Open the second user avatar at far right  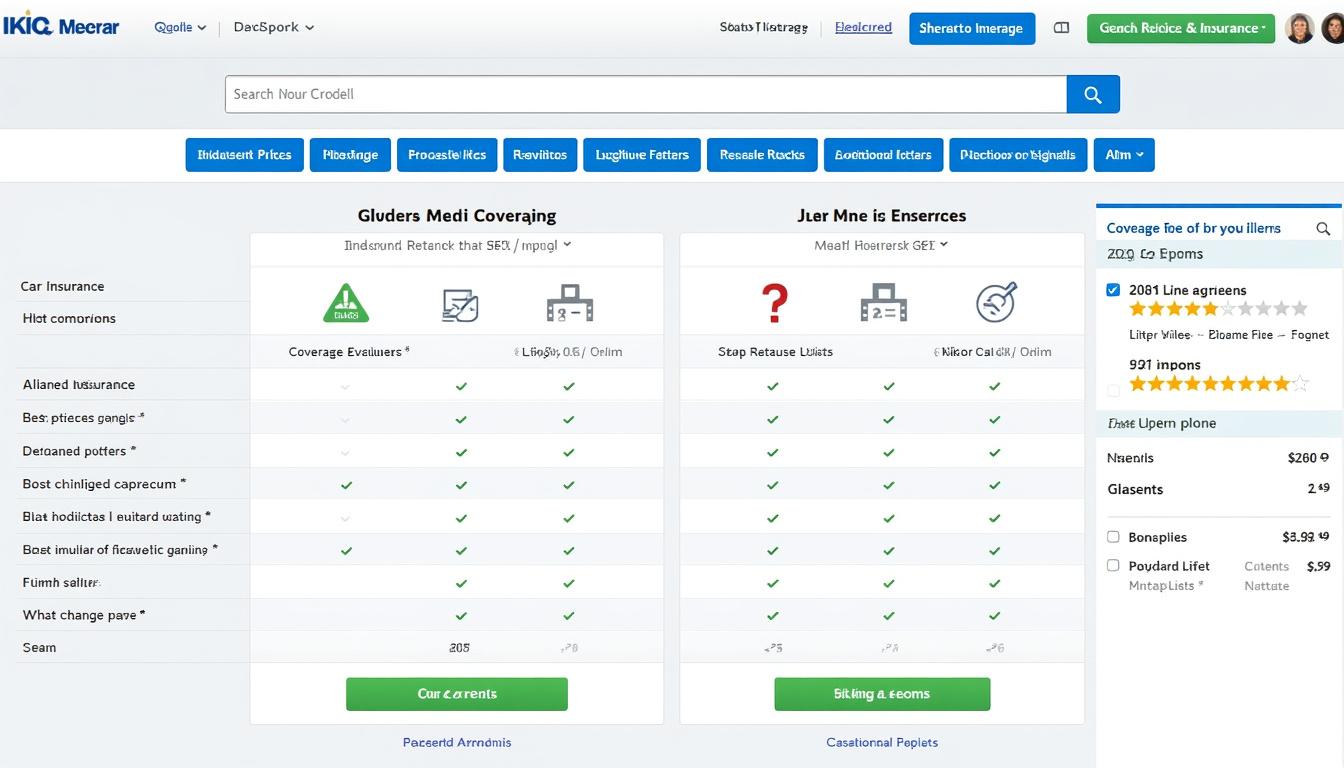click(1333, 28)
